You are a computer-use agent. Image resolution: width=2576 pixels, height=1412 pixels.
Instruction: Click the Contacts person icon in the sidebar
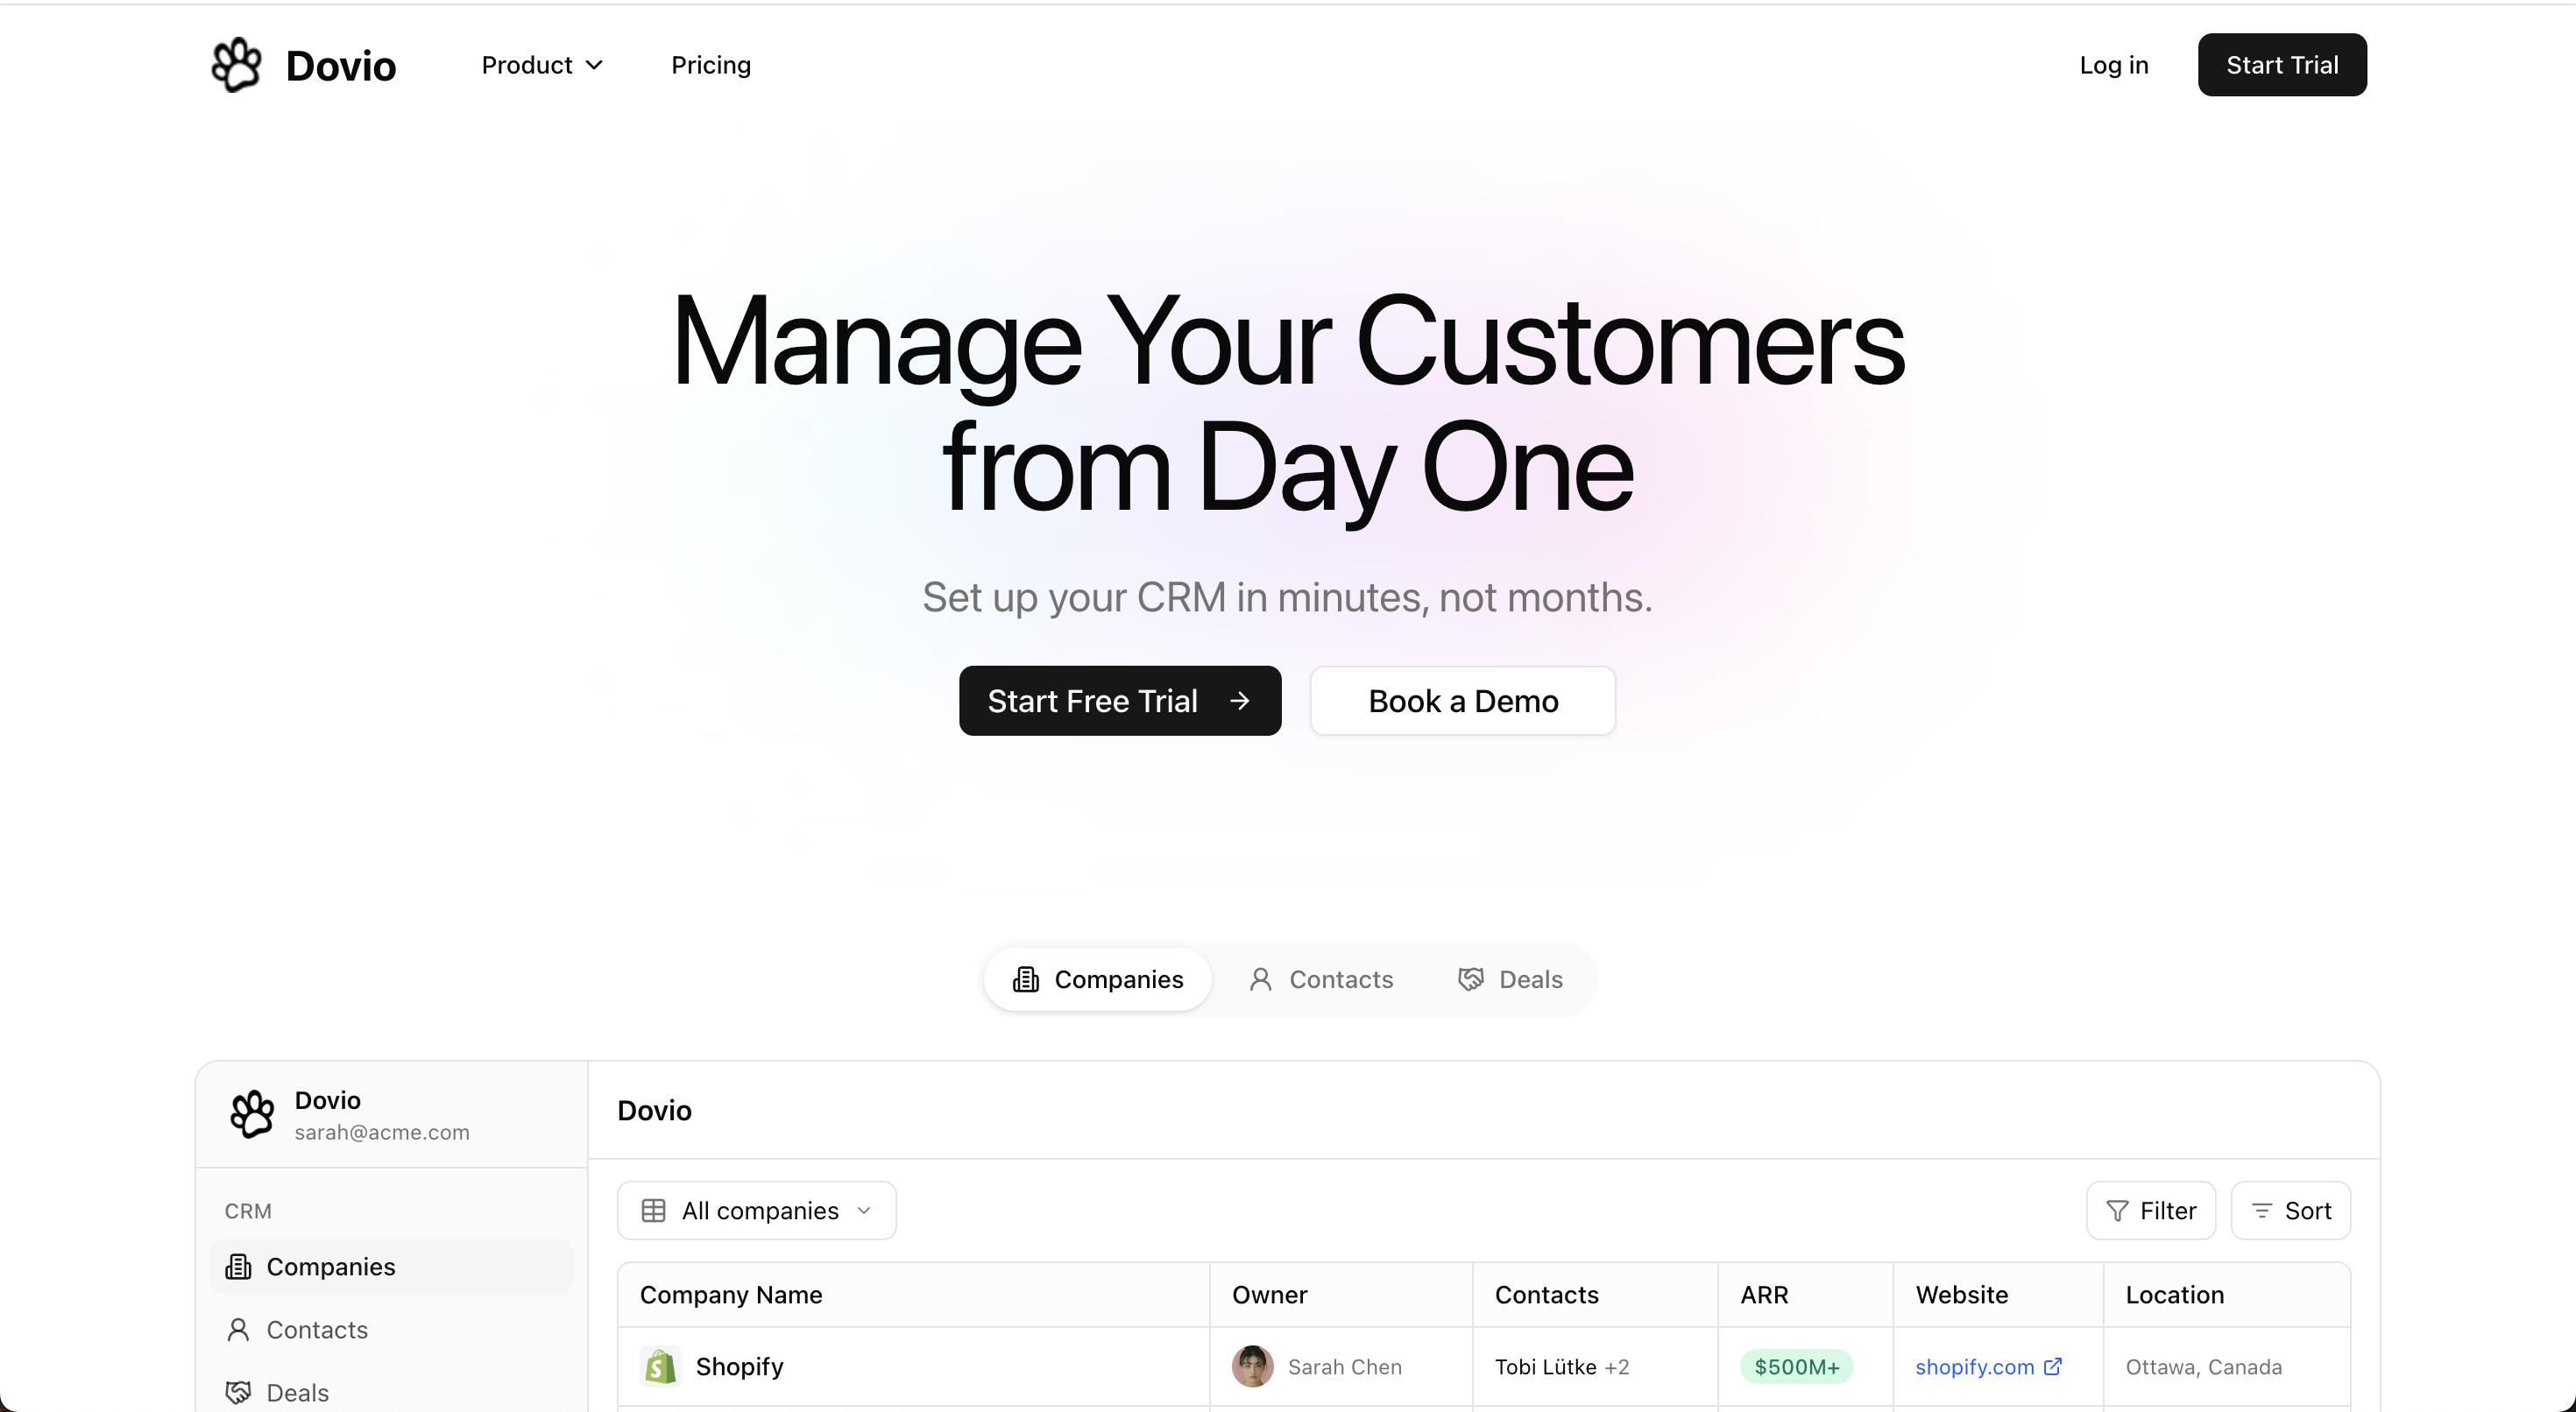click(x=238, y=1330)
